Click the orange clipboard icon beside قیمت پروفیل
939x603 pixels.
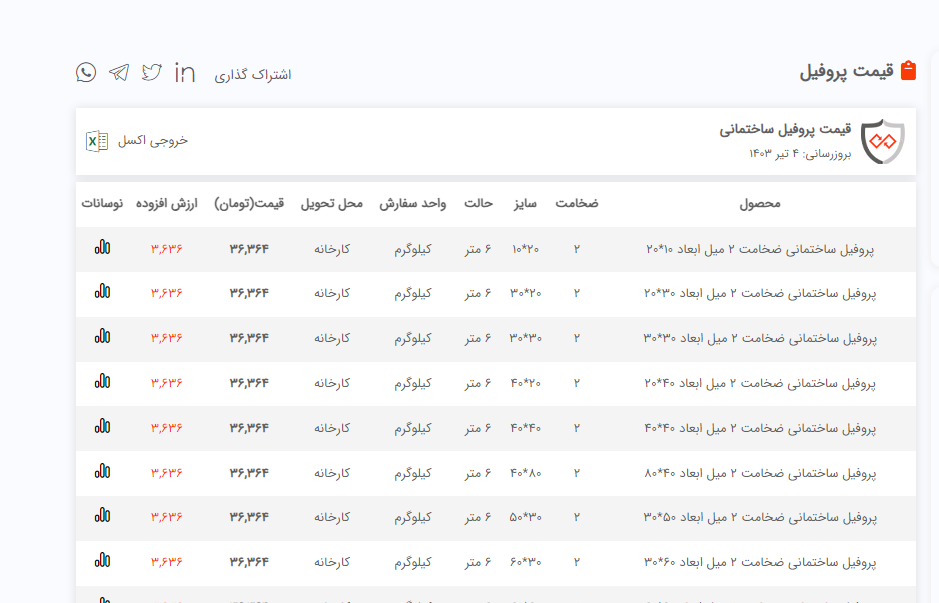[908, 71]
